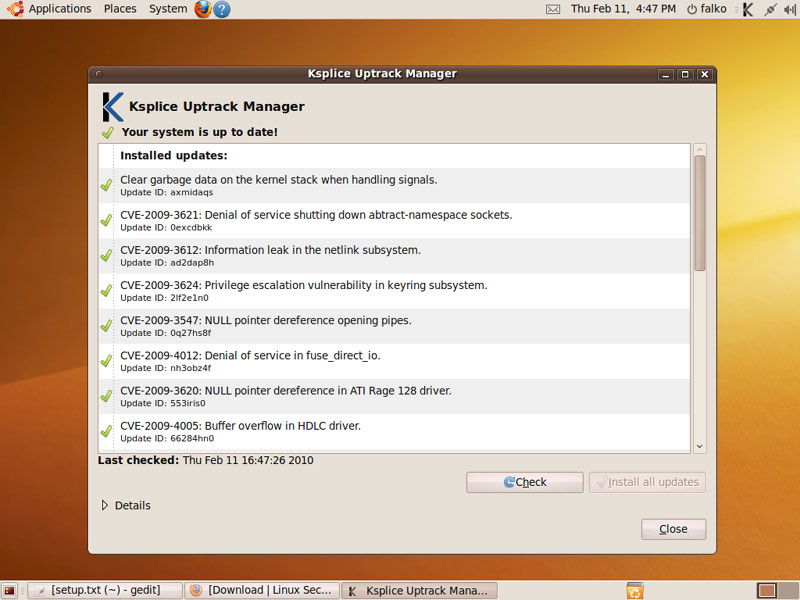The width and height of the screenshot is (800, 600).
Task: Click green checkmark beside CVE-2009-3621 update
Action: tap(106, 220)
